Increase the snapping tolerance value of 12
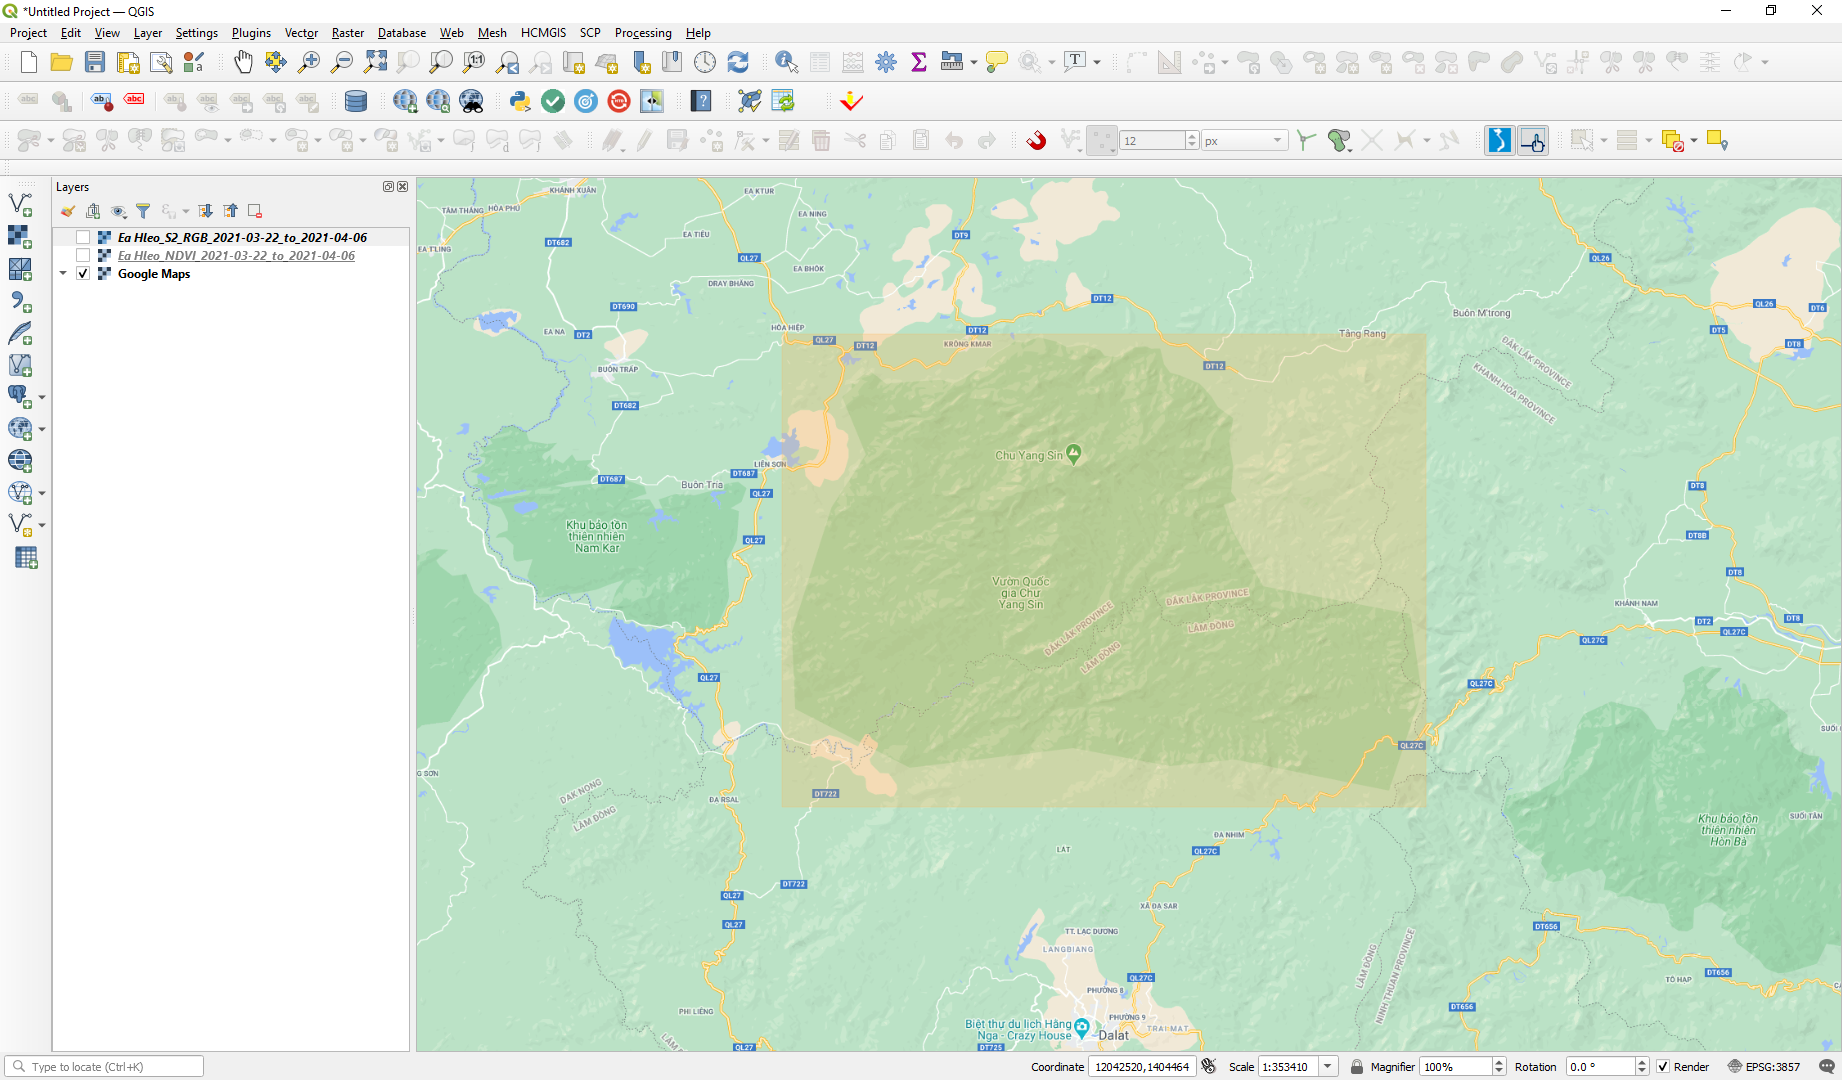The height and width of the screenshot is (1080, 1842). point(1192,136)
